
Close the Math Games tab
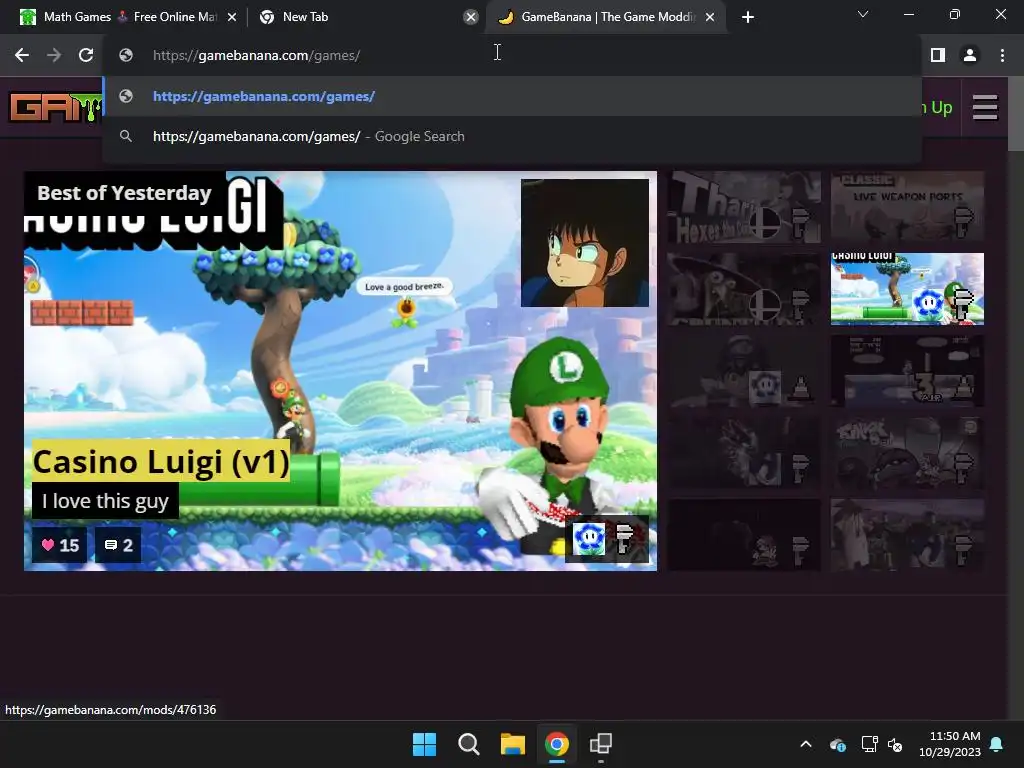click(232, 17)
